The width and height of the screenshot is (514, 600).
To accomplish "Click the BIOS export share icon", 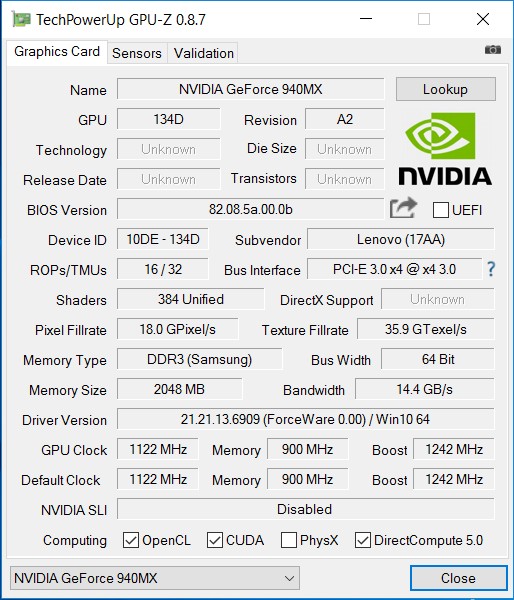I will 403,208.
